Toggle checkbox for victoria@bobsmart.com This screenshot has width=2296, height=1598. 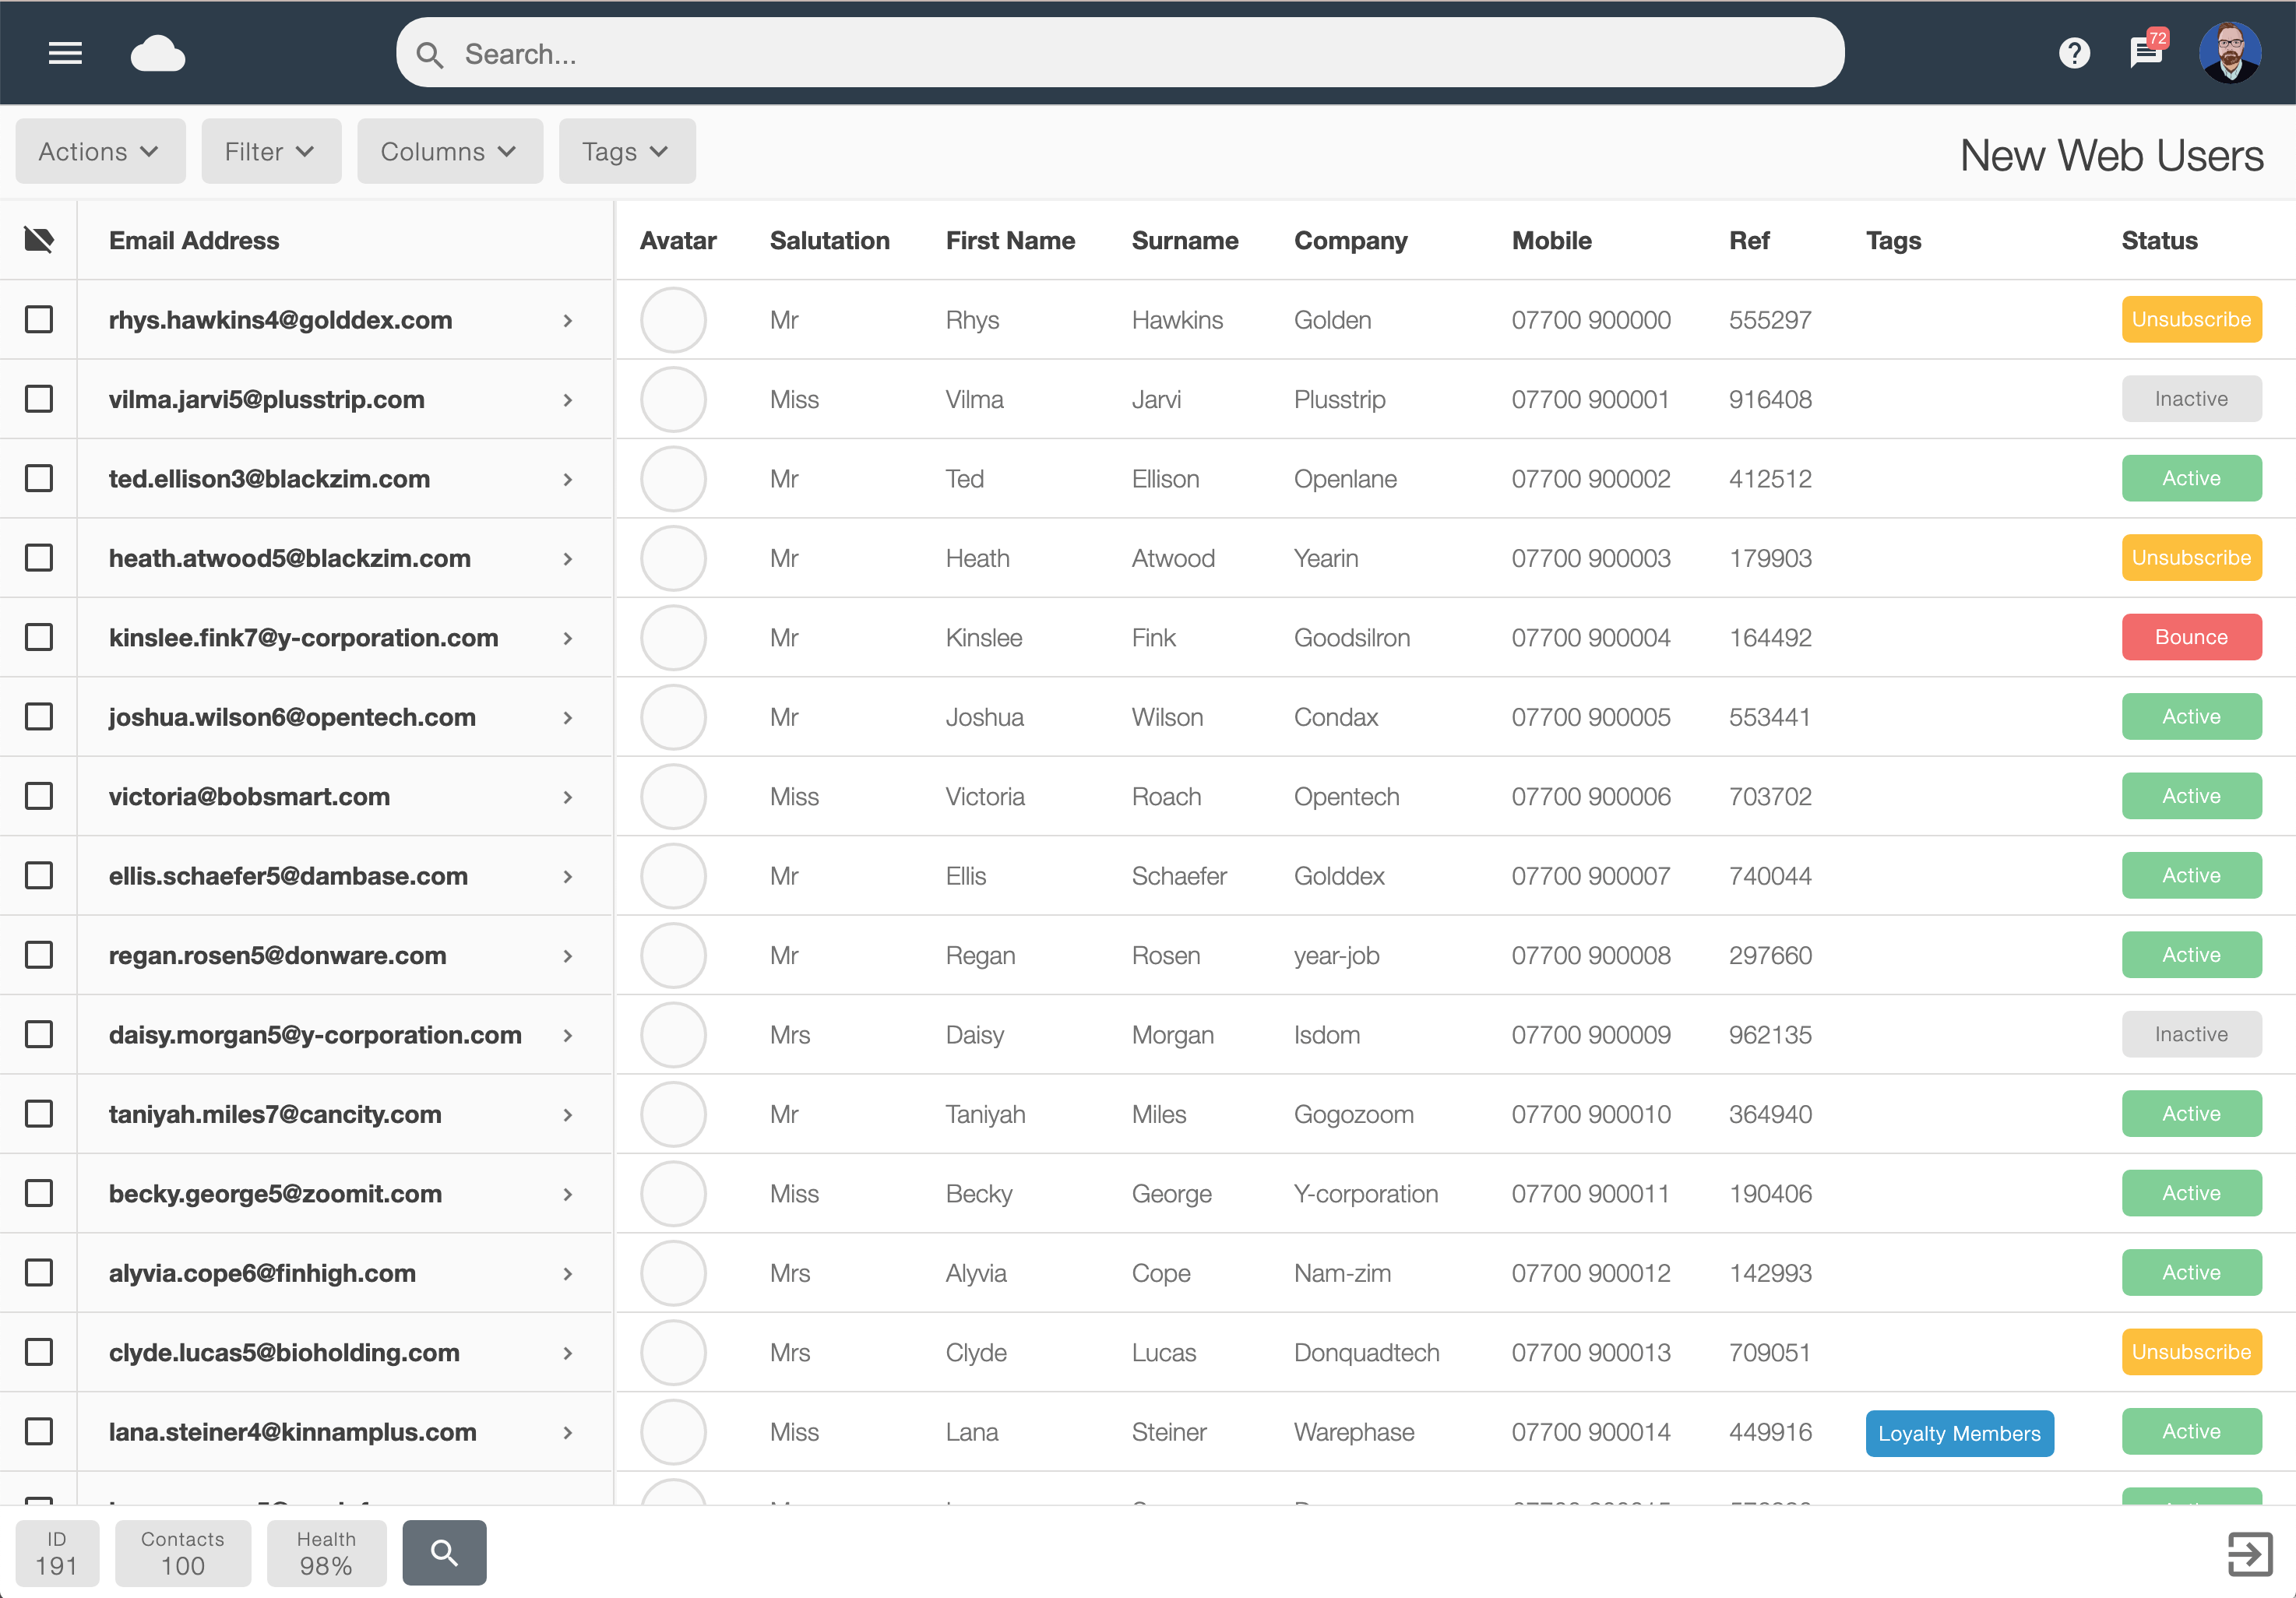(x=39, y=796)
